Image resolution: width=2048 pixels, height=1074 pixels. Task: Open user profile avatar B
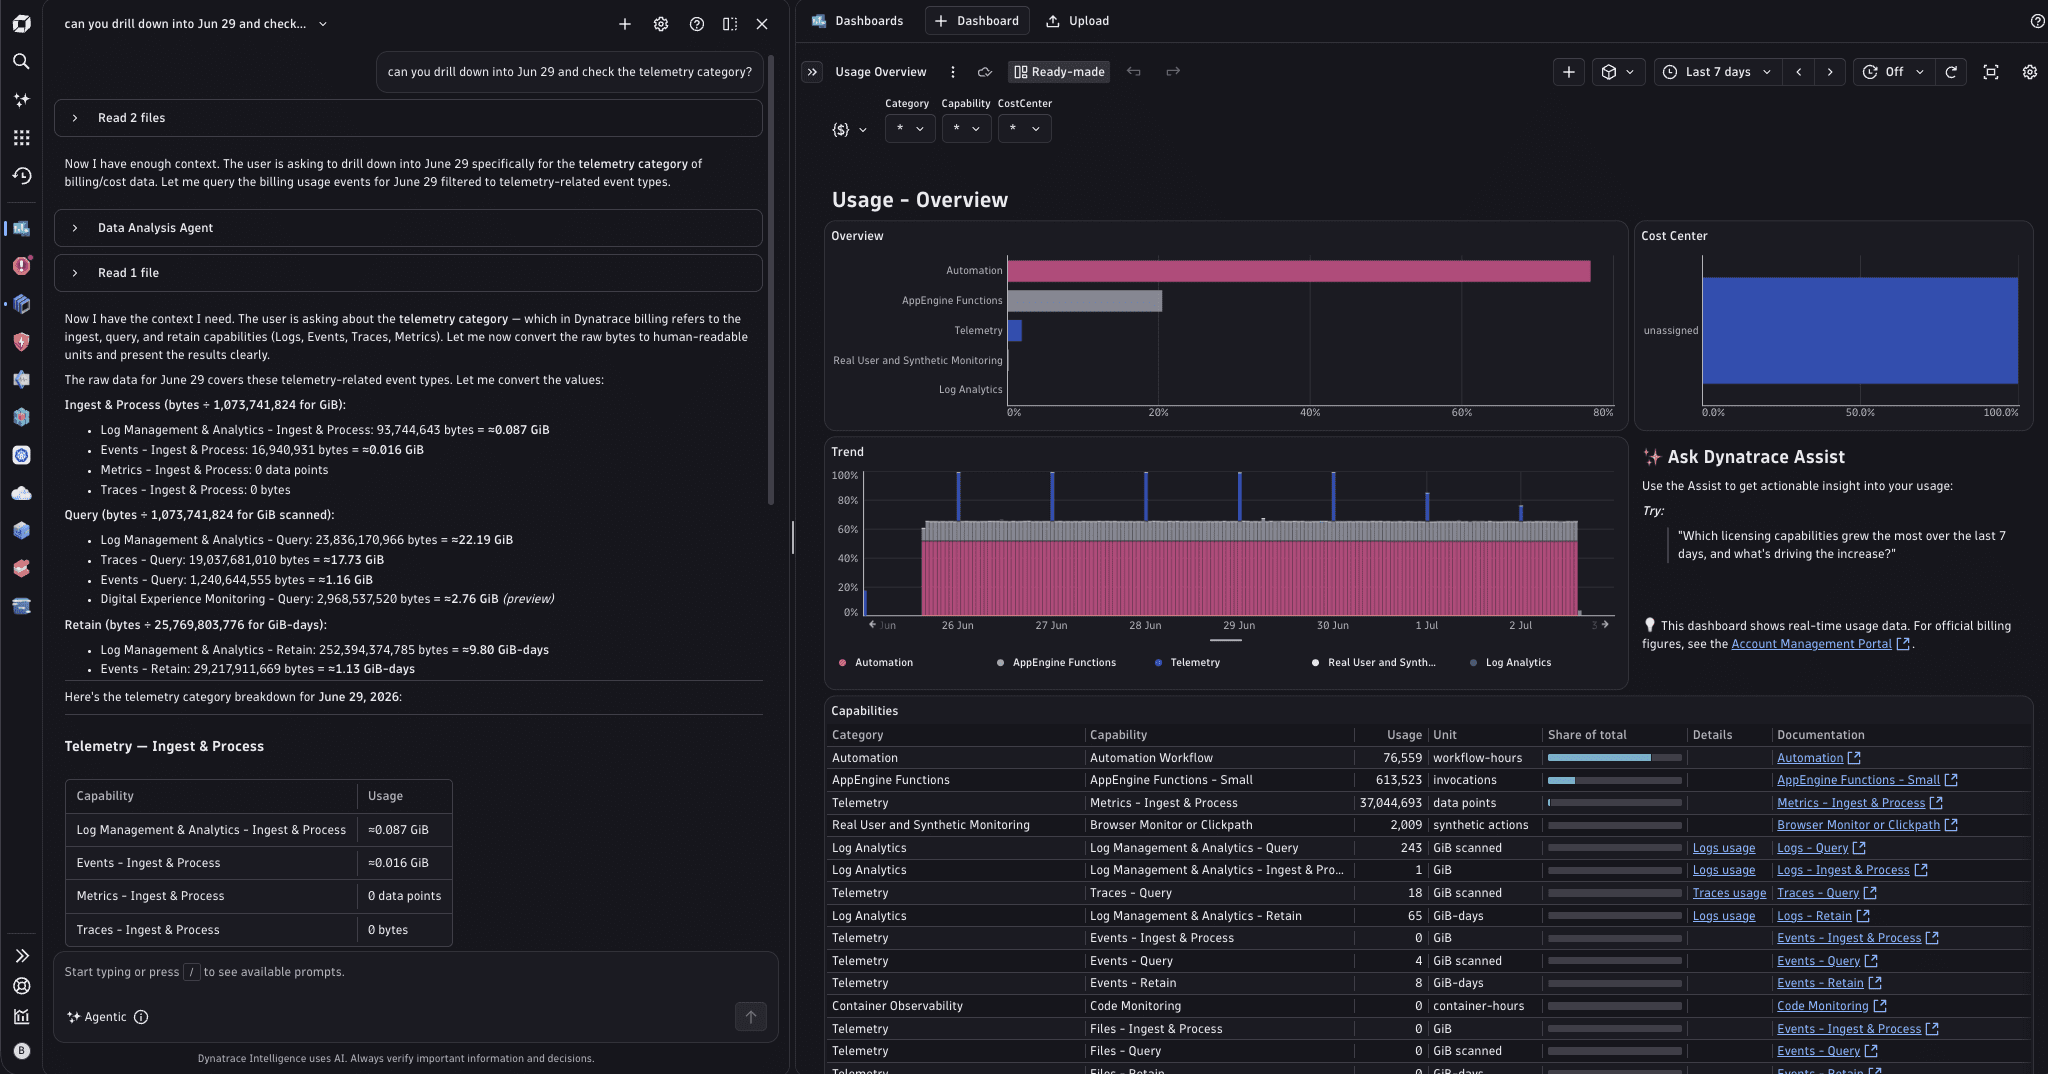(22, 1051)
